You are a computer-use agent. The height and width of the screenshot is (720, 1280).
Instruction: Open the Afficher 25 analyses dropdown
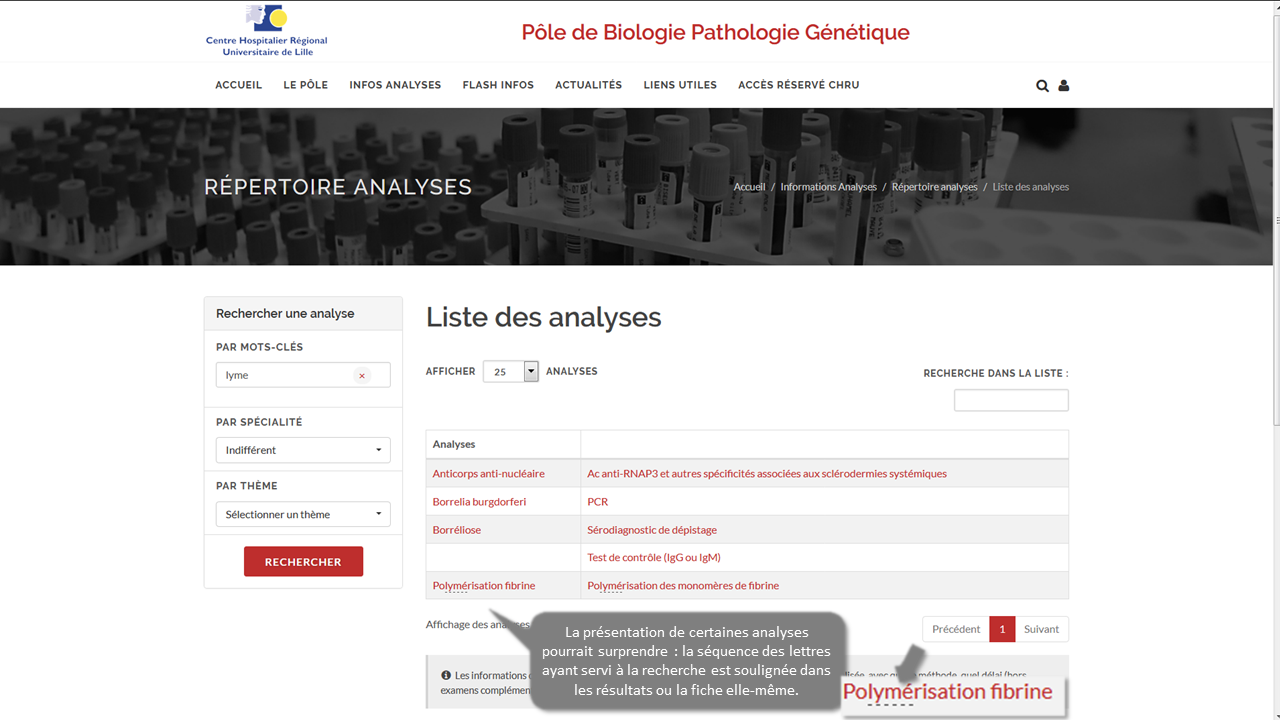[511, 371]
